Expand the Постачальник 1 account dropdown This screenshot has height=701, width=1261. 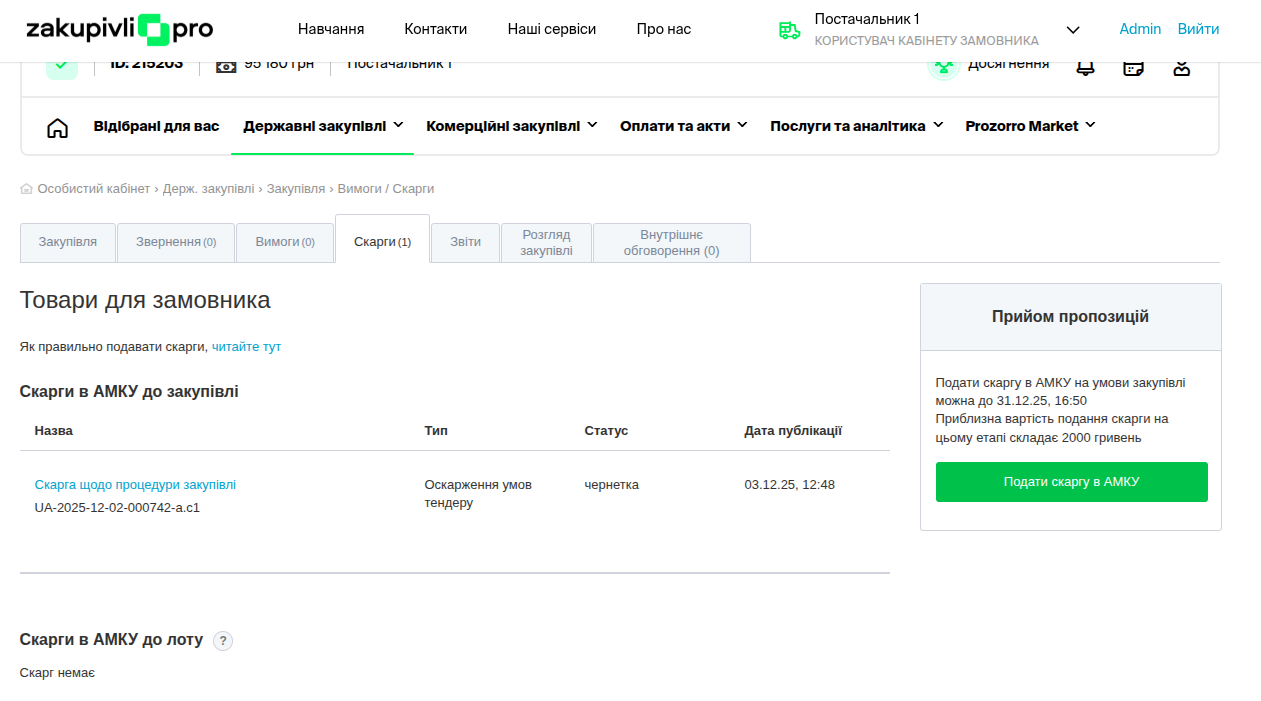(x=1073, y=30)
